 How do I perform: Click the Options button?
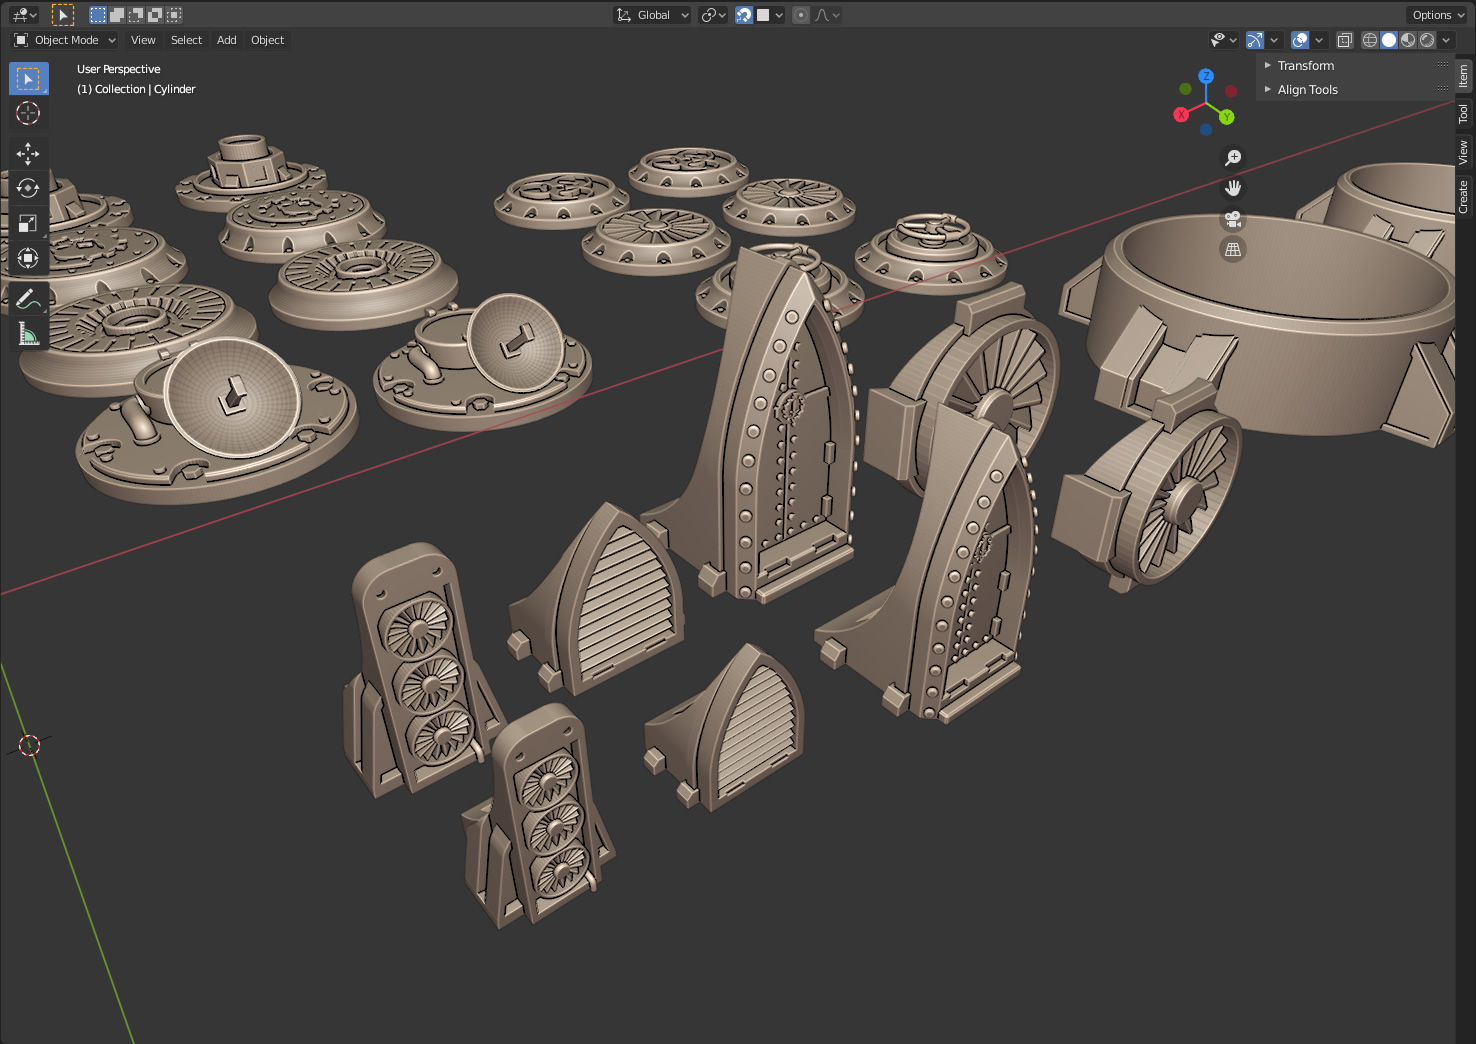1437,15
